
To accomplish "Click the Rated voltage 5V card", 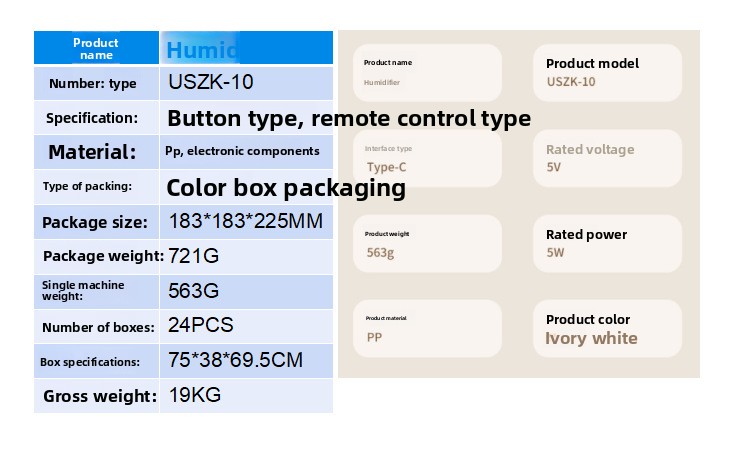I will point(607,158).
